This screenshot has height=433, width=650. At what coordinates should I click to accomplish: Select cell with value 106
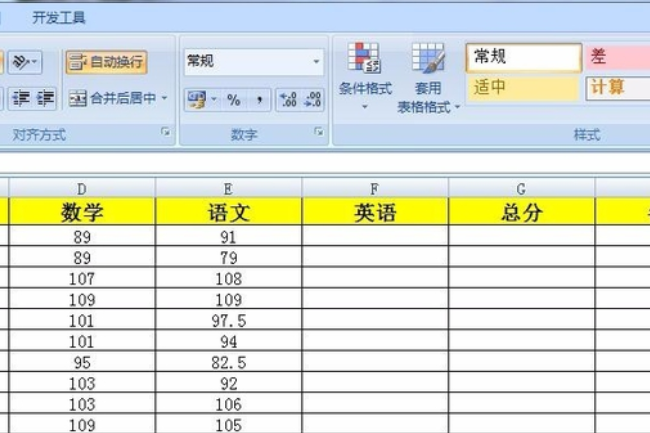point(228,404)
